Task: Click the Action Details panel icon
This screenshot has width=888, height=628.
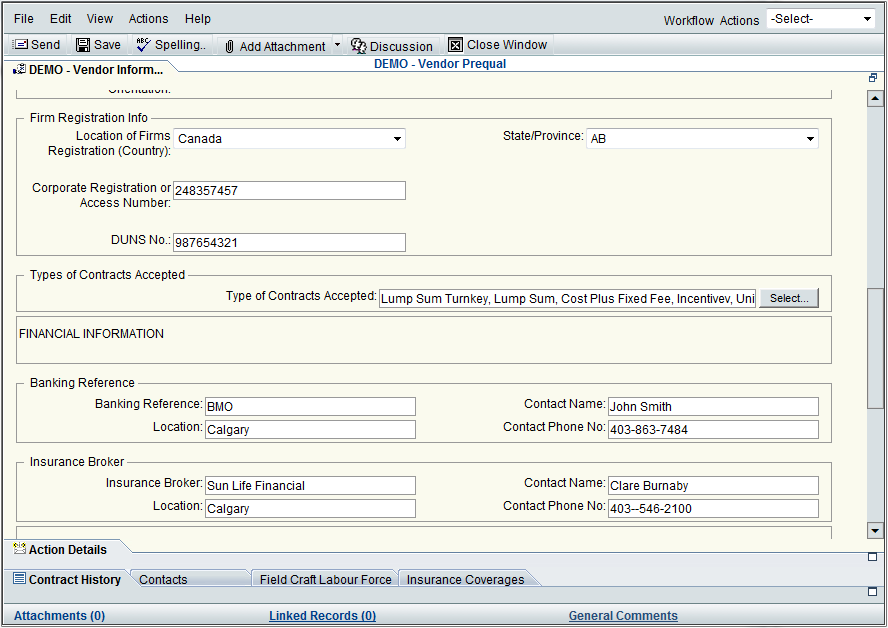Action: tap(19, 549)
